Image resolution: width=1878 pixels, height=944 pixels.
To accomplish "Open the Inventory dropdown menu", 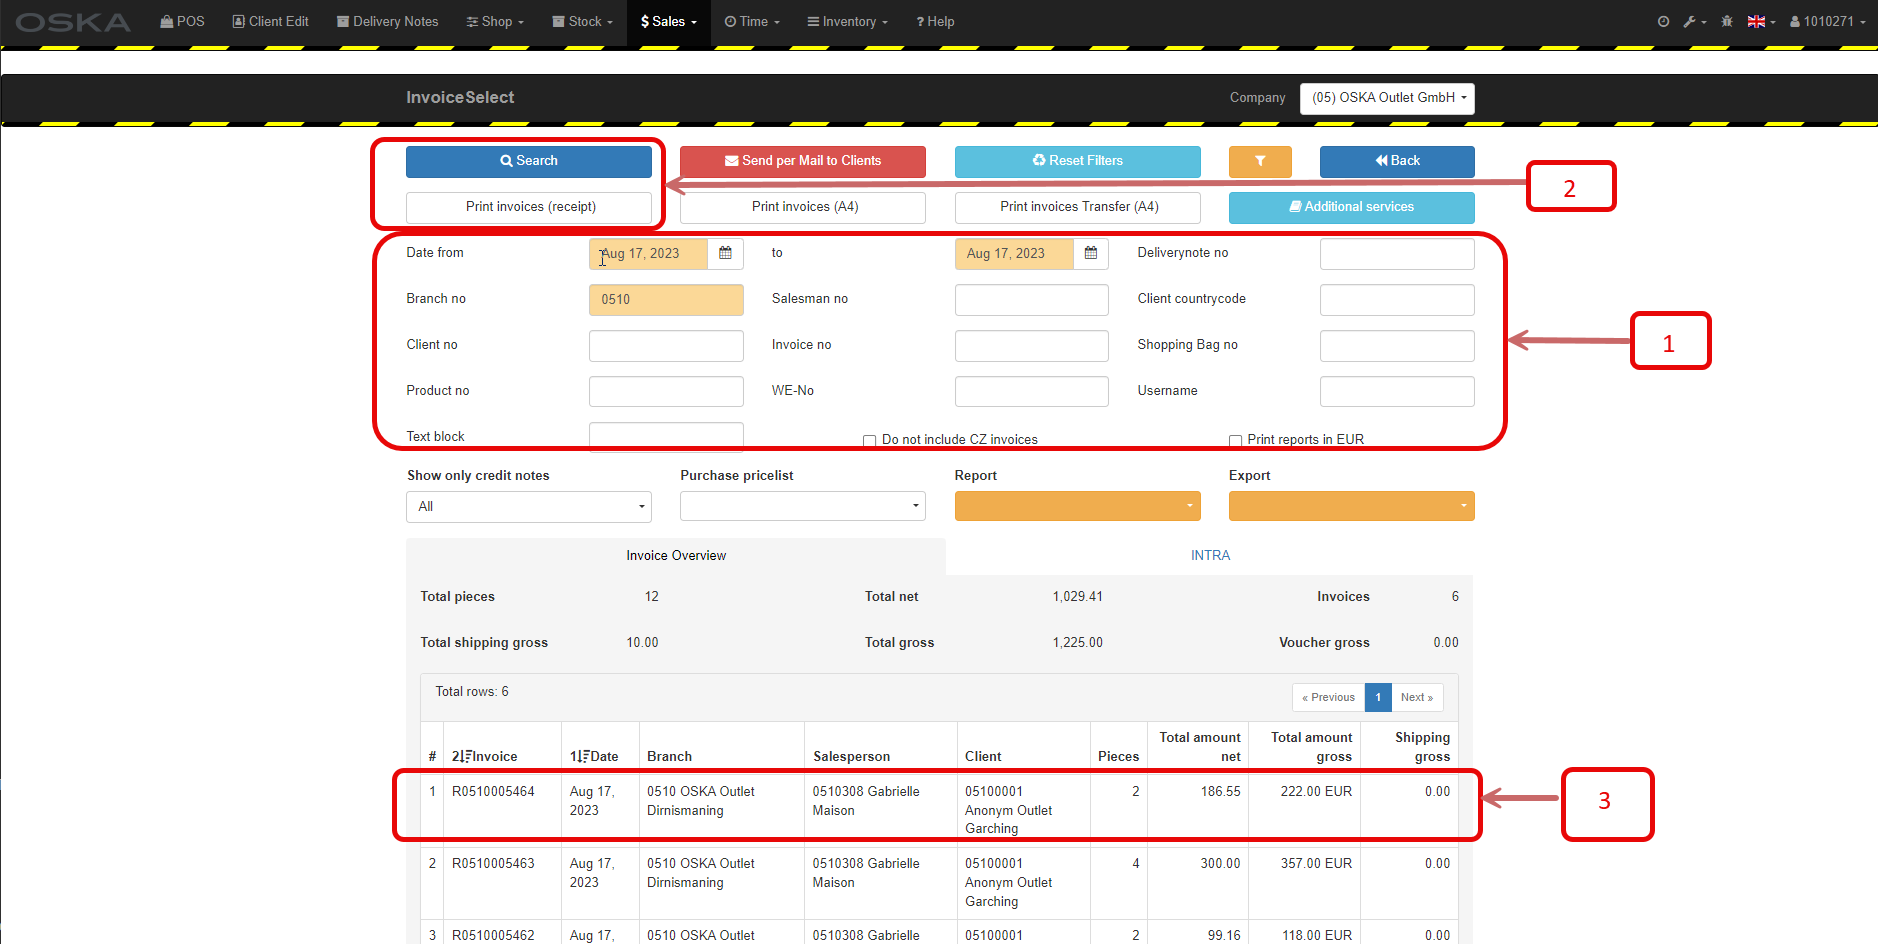I will 848,21.
